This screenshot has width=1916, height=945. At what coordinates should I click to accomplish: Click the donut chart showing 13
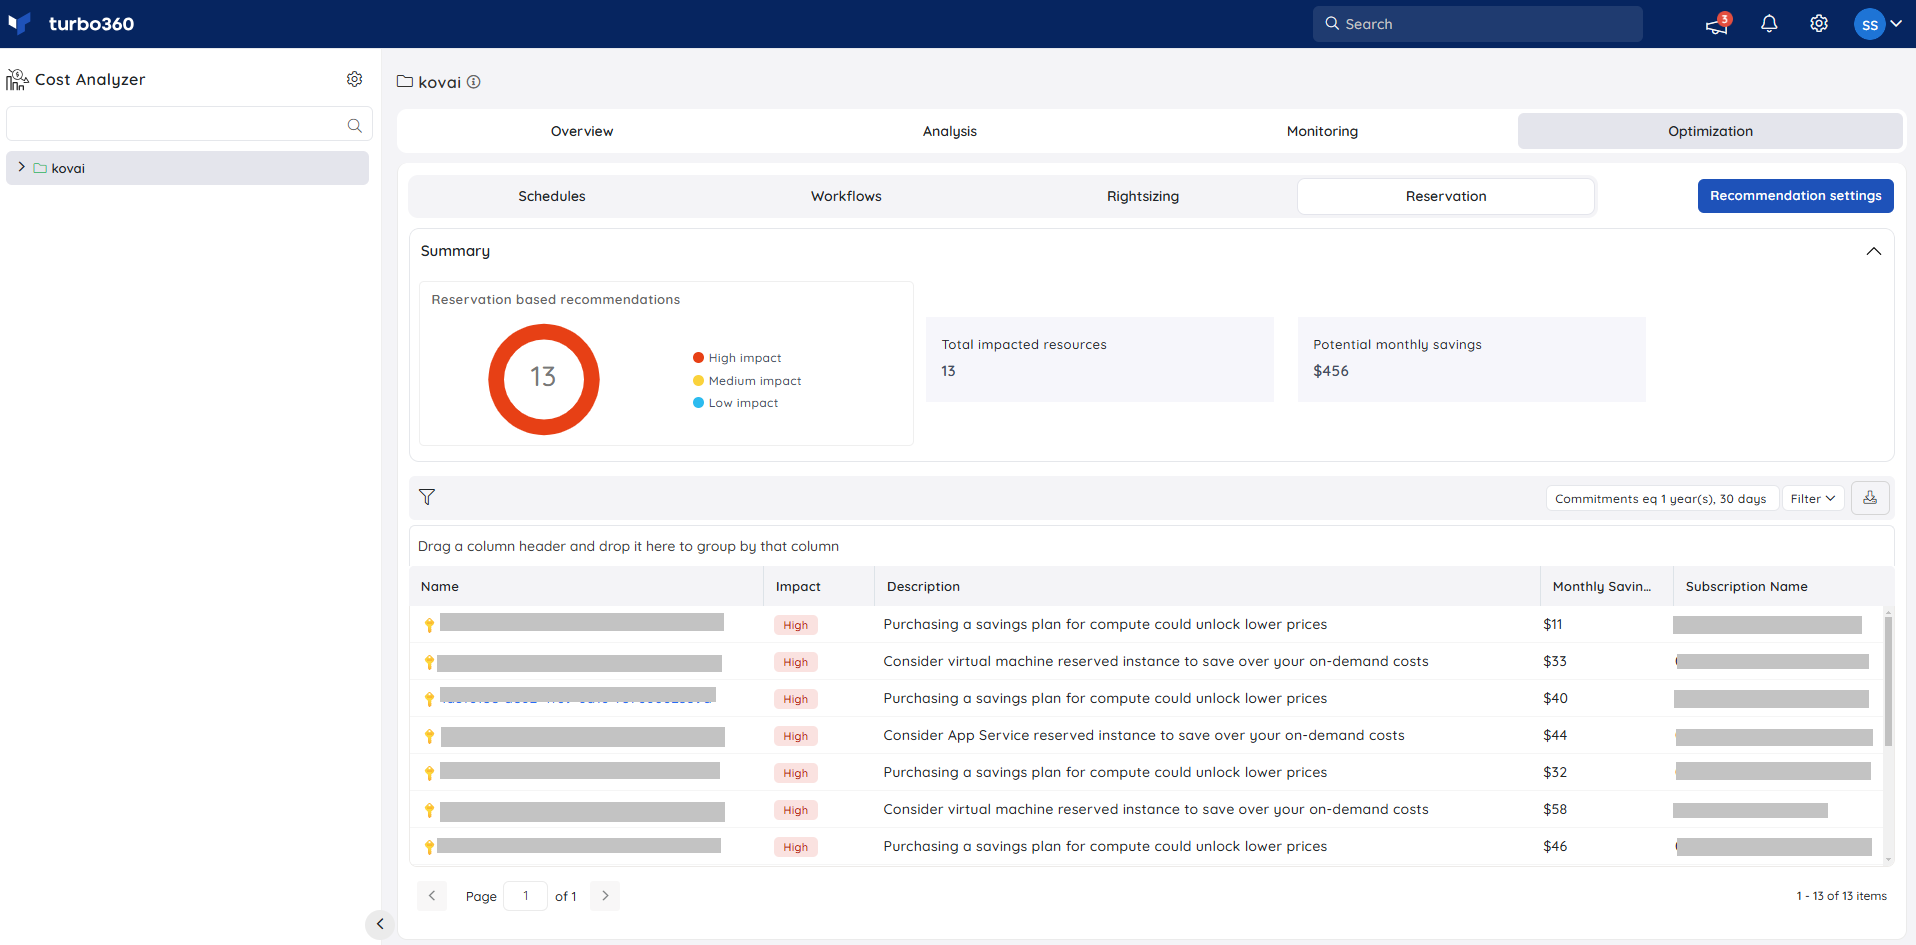(543, 379)
